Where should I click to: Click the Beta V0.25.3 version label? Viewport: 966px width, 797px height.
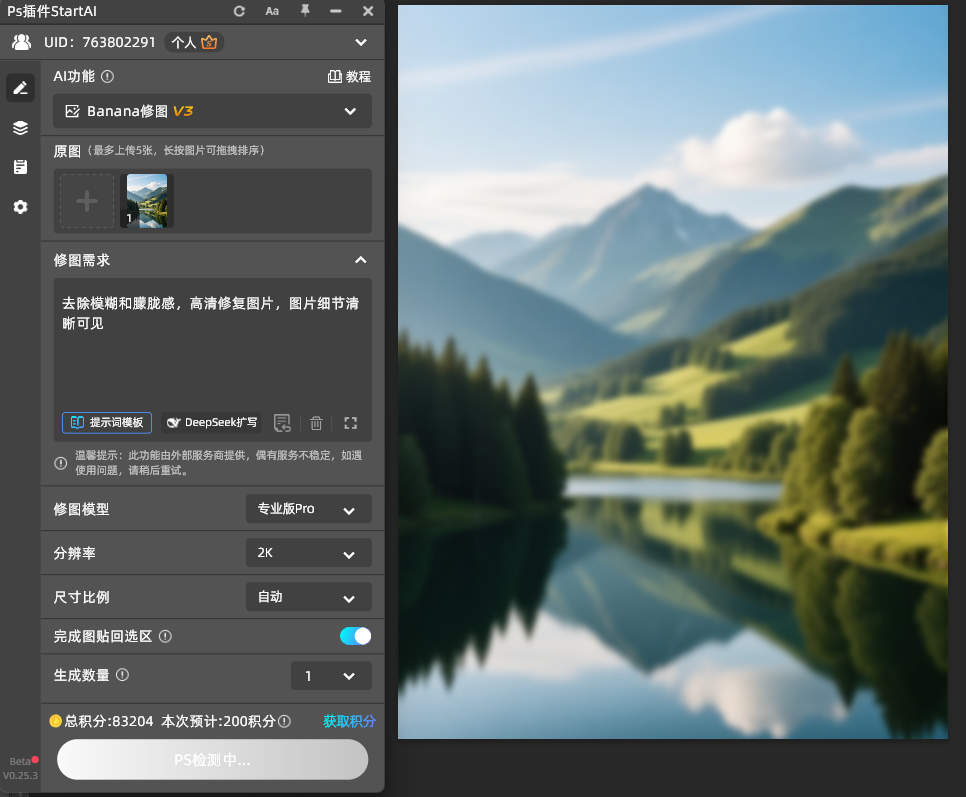click(x=20, y=769)
